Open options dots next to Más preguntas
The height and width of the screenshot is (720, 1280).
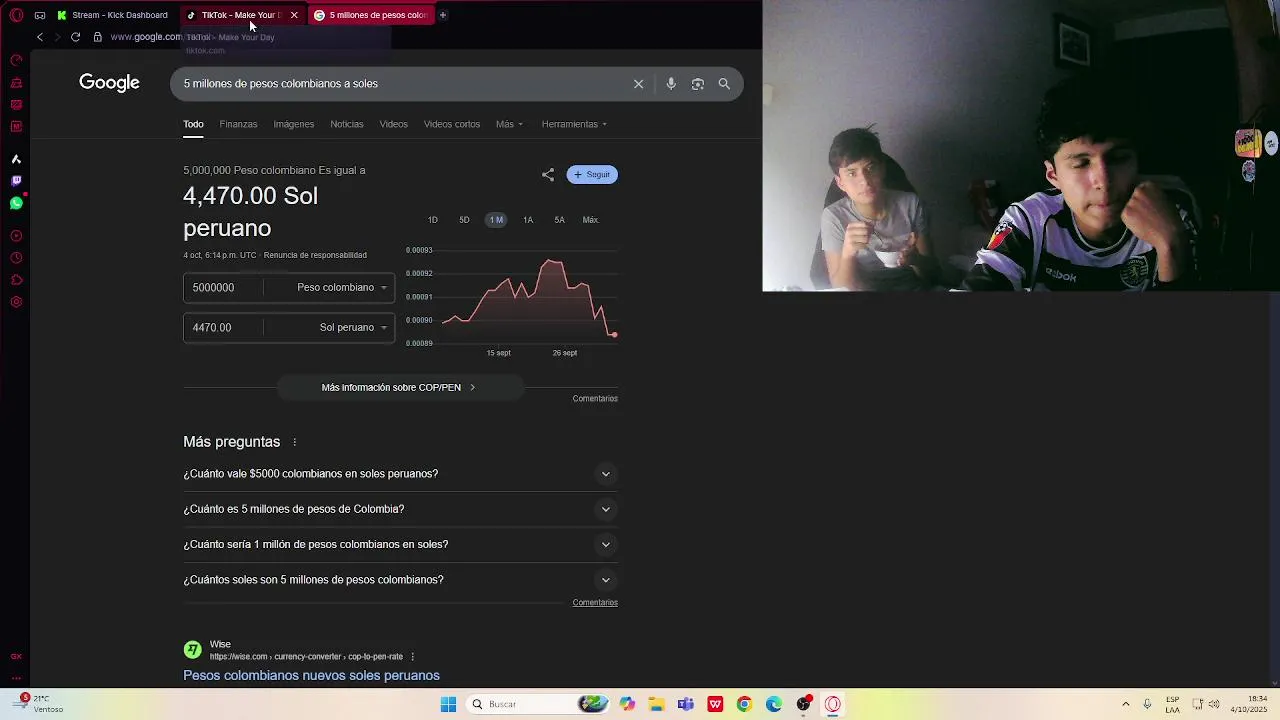coord(294,442)
